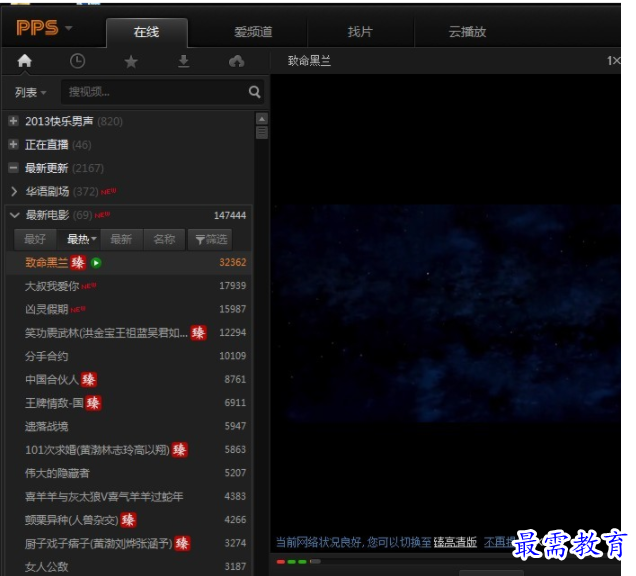Click the 臻 badge beside 笑功震武林
Screen dimensions: 636x576
pos(198,333)
